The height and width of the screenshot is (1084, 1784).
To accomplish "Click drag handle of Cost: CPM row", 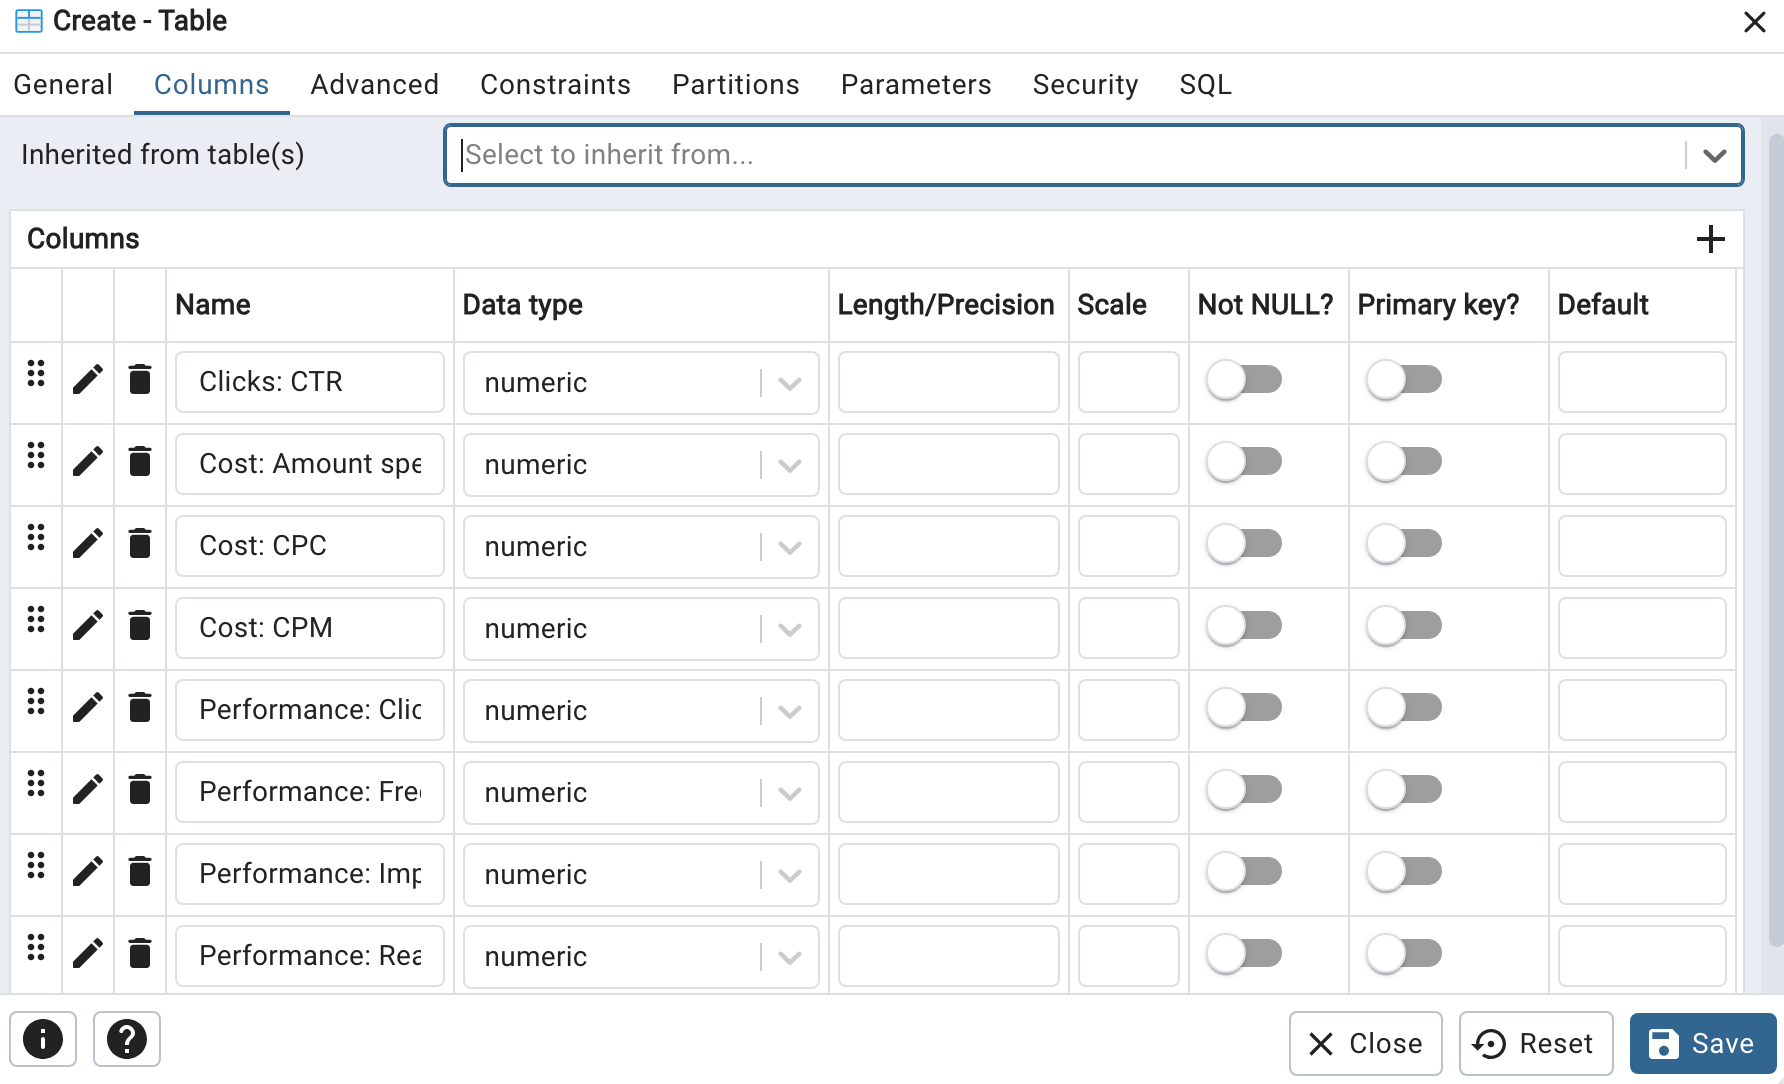I will [x=36, y=619].
